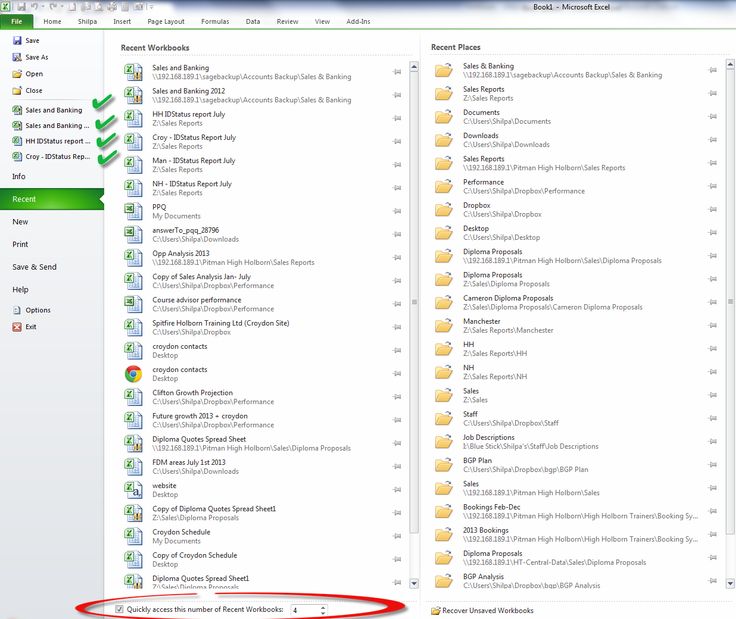Open Man - IDStatus Report July workbook
Viewport: 736px width, 619px height.
tap(262, 165)
